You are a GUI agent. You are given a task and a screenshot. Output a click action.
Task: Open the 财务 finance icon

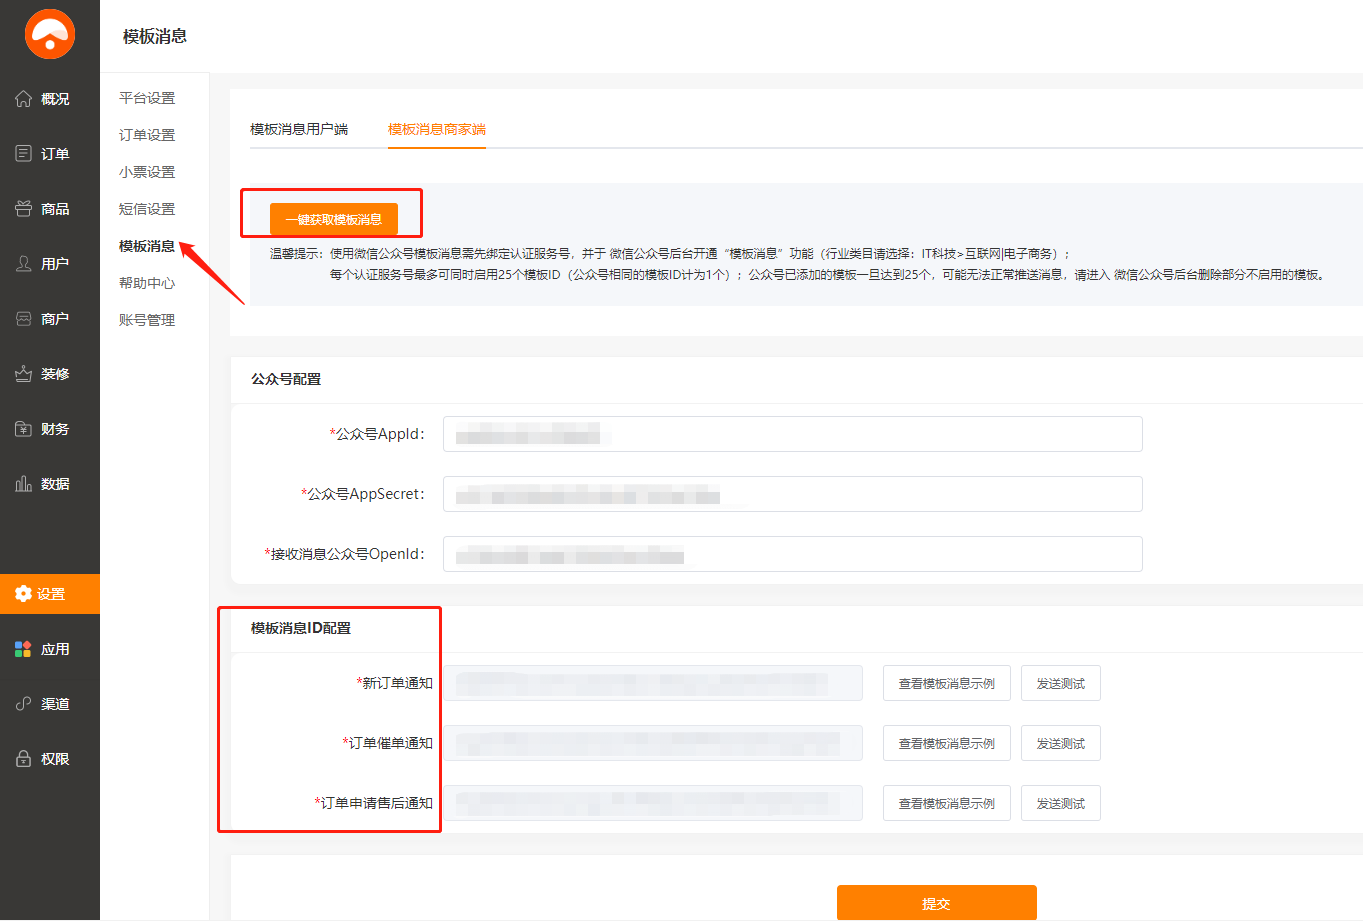24,429
